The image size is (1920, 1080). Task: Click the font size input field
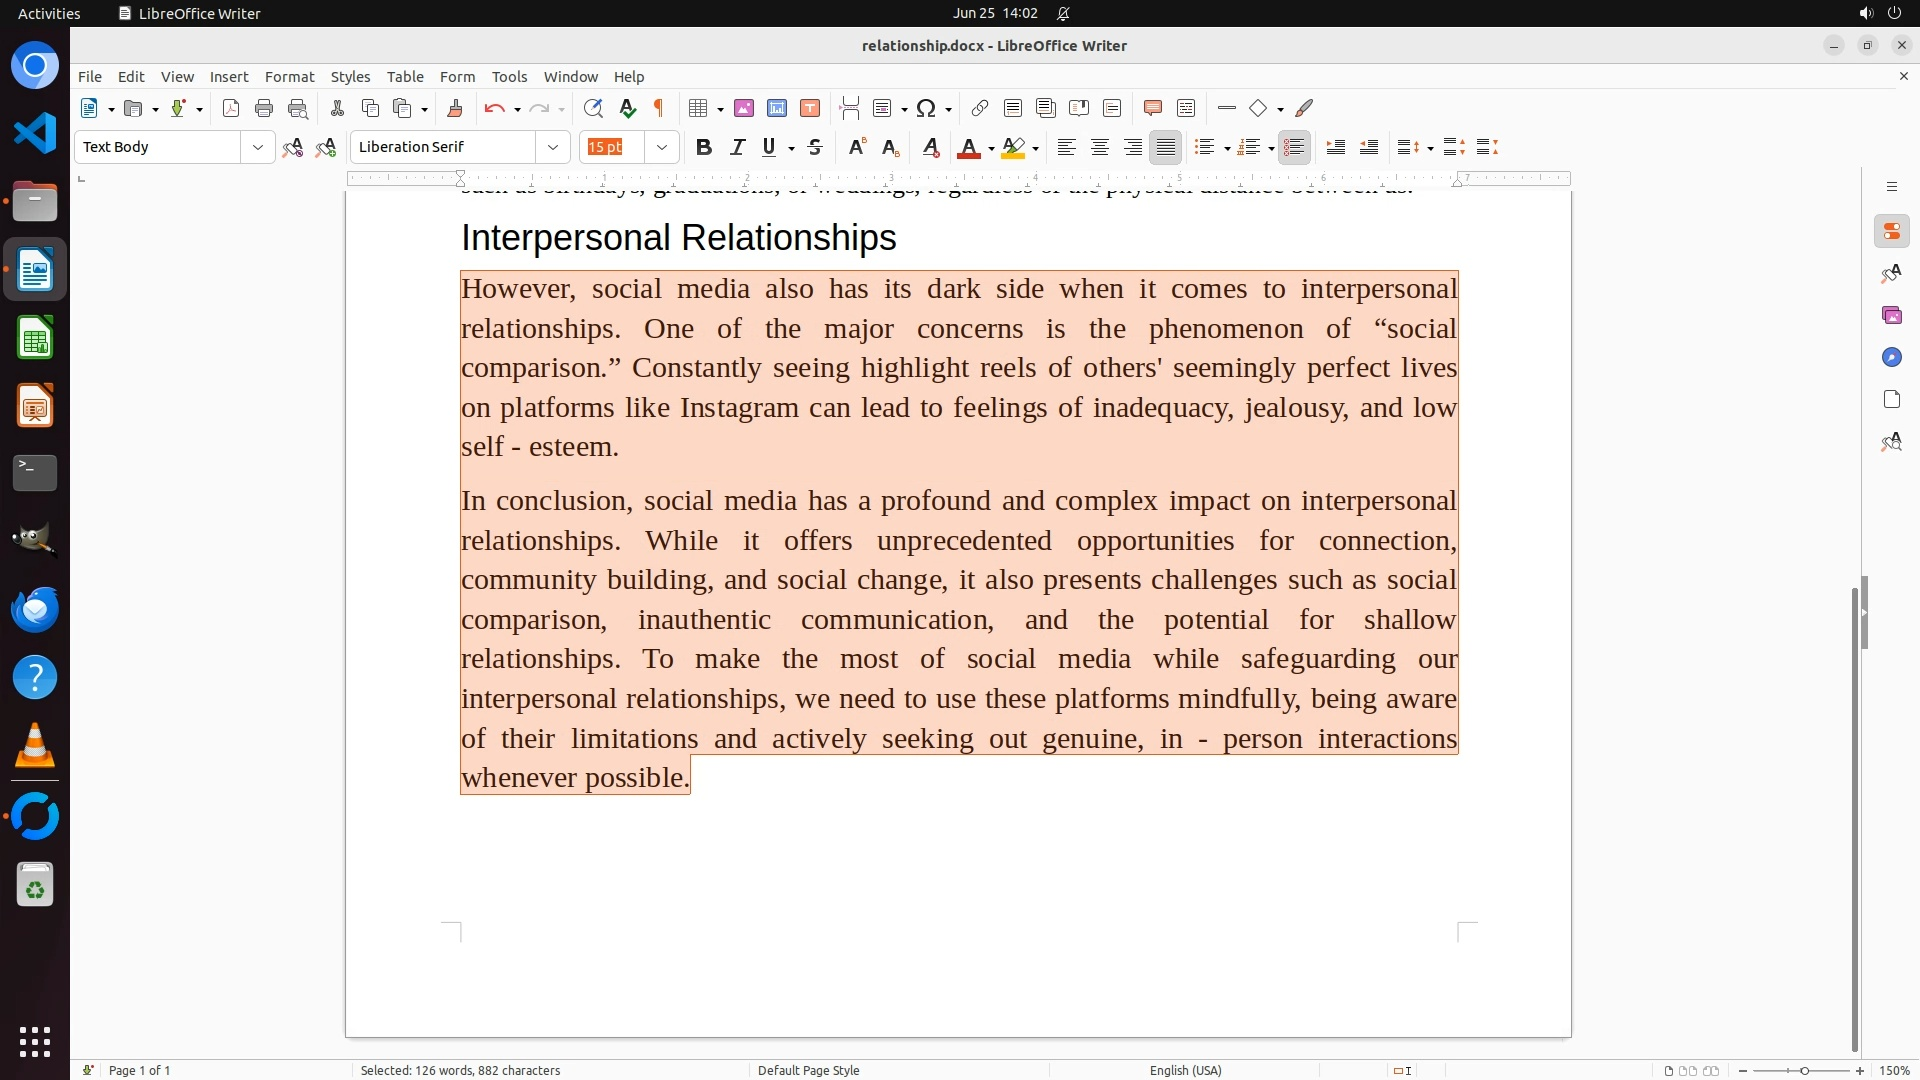pyautogui.click(x=612, y=147)
